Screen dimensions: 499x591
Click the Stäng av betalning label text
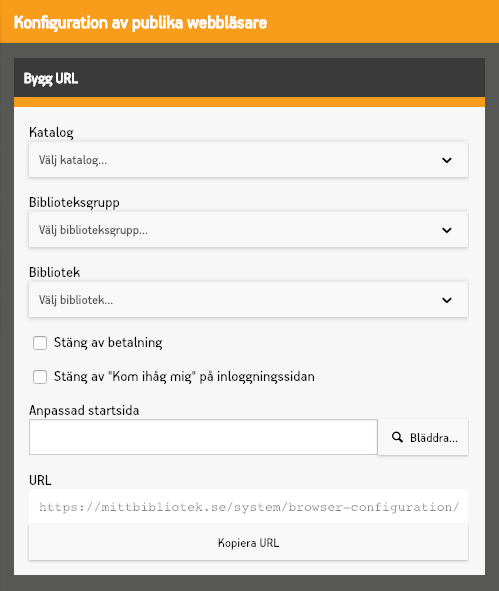(x=108, y=343)
